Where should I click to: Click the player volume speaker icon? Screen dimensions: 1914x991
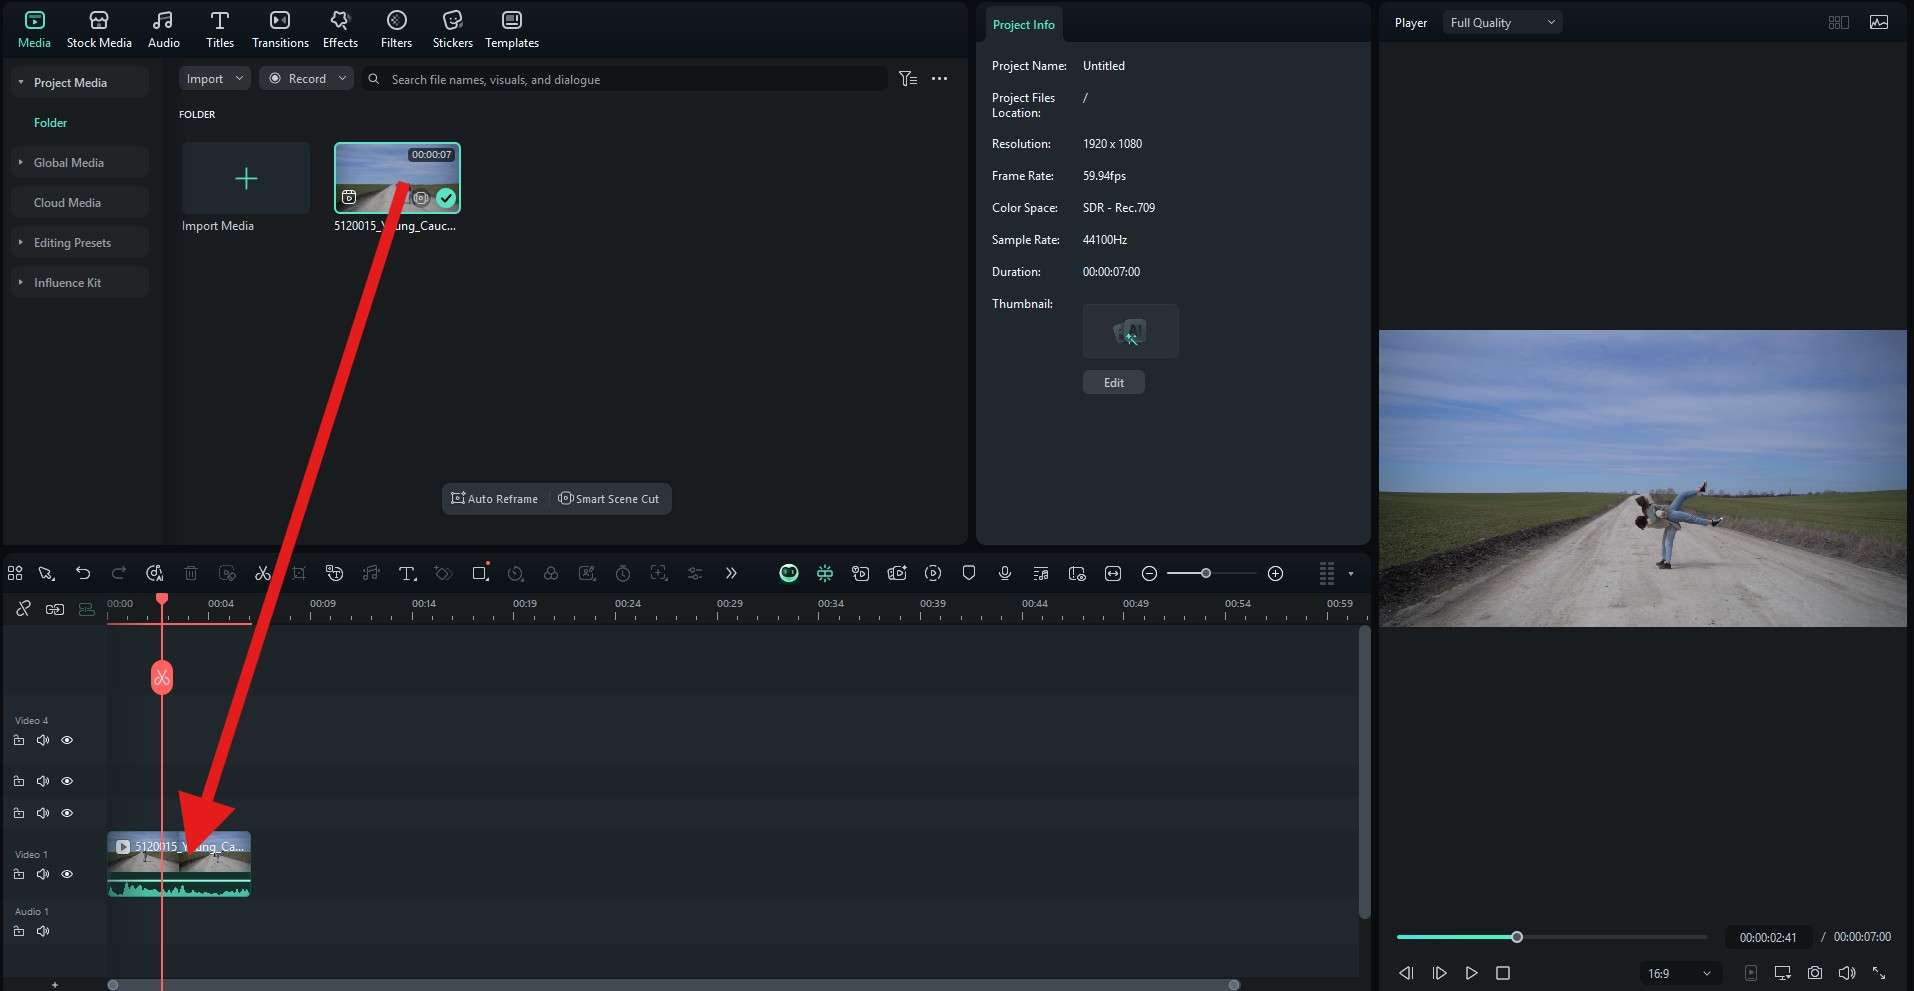pyautogui.click(x=1847, y=973)
